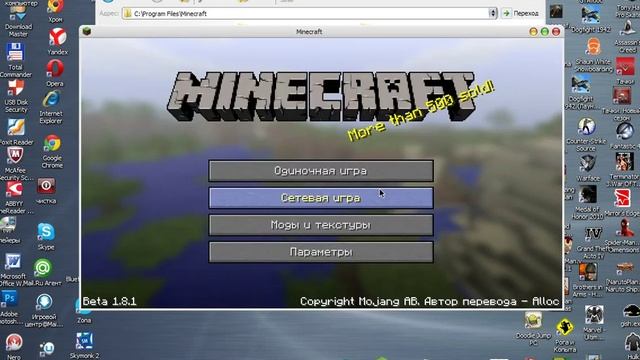
Task: Open Моды и текстуры menu
Action: 321,225
